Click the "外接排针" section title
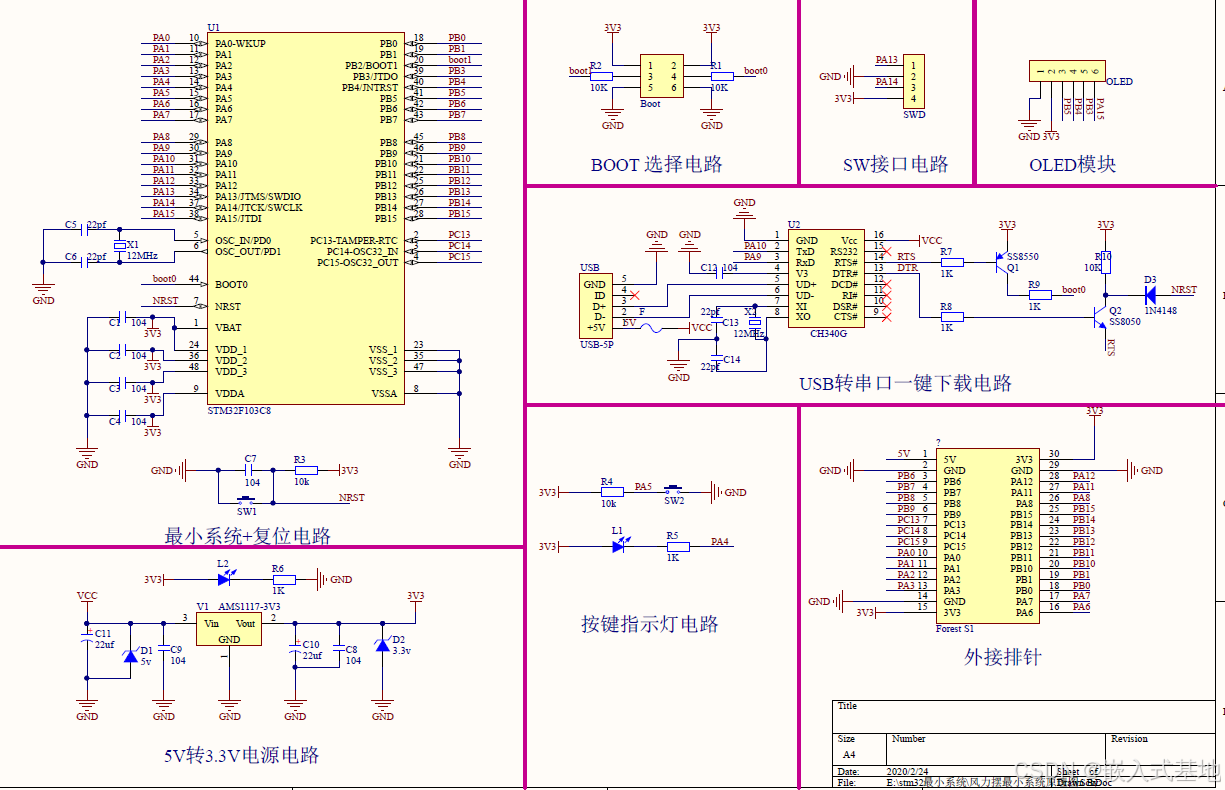 (x=1003, y=657)
